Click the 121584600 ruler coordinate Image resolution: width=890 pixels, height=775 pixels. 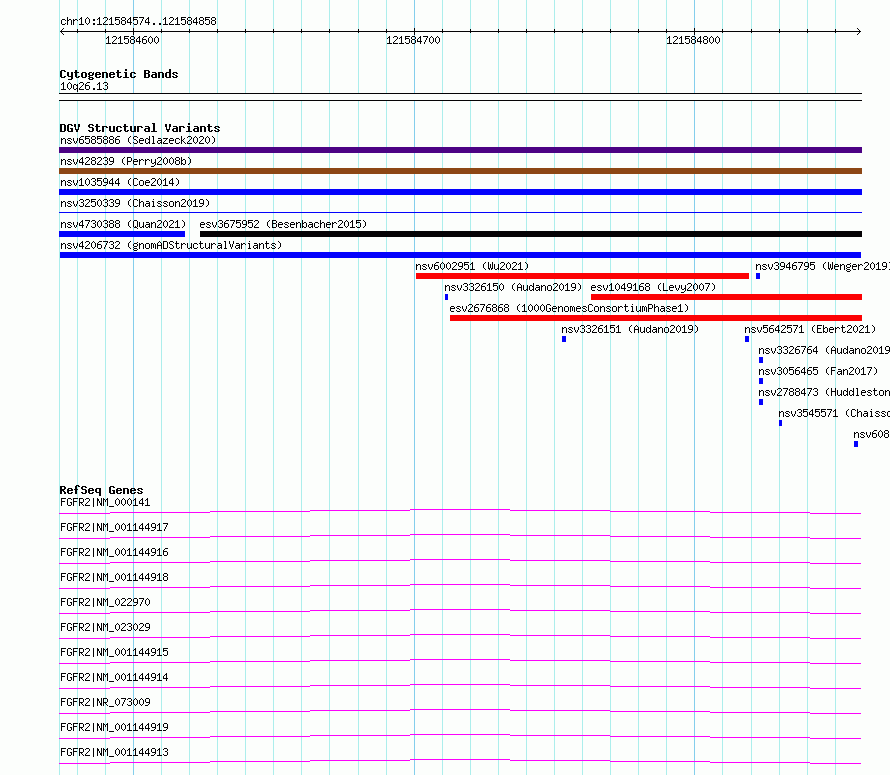(132, 40)
